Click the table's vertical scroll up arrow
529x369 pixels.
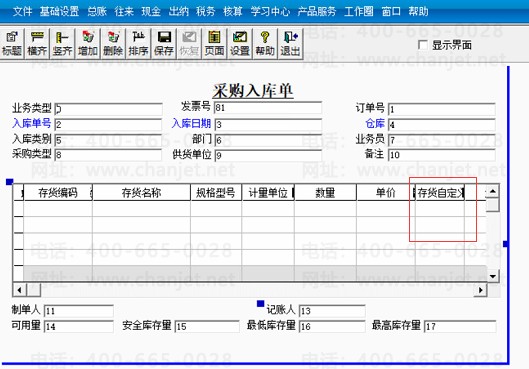(x=493, y=192)
